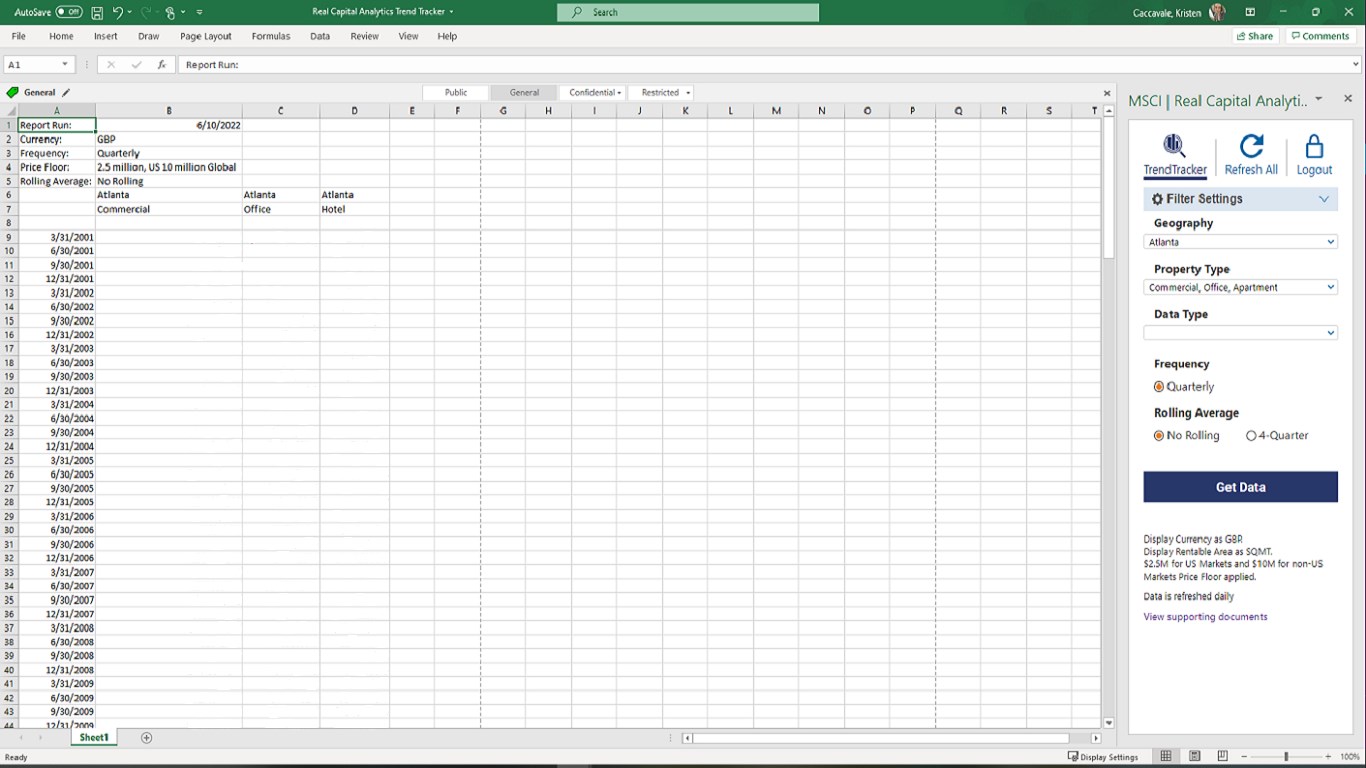Close the sensitivity label bar
Image resolution: width=1366 pixels, height=768 pixels.
tap(1107, 93)
